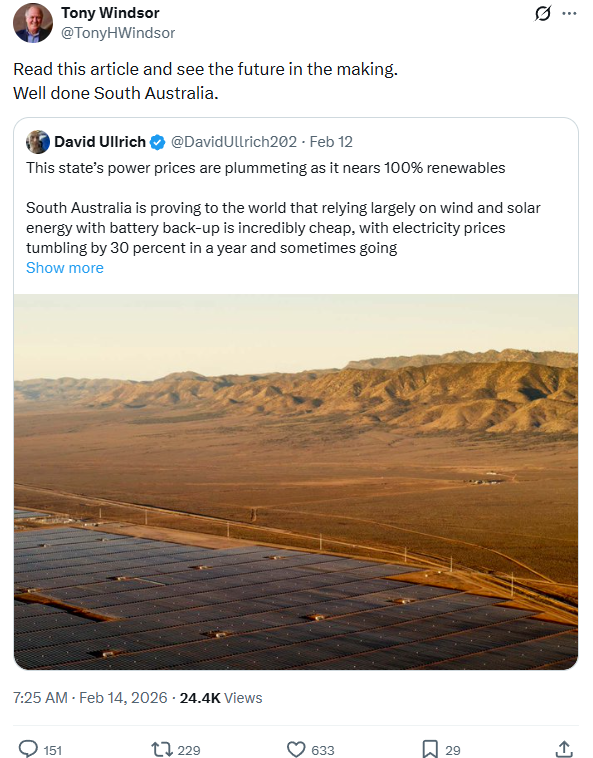The width and height of the screenshot is (593, 758).
Task: Click the 7:25 AM Feb 14, 2026 timestamp
Action: click(x=90, y=698)
